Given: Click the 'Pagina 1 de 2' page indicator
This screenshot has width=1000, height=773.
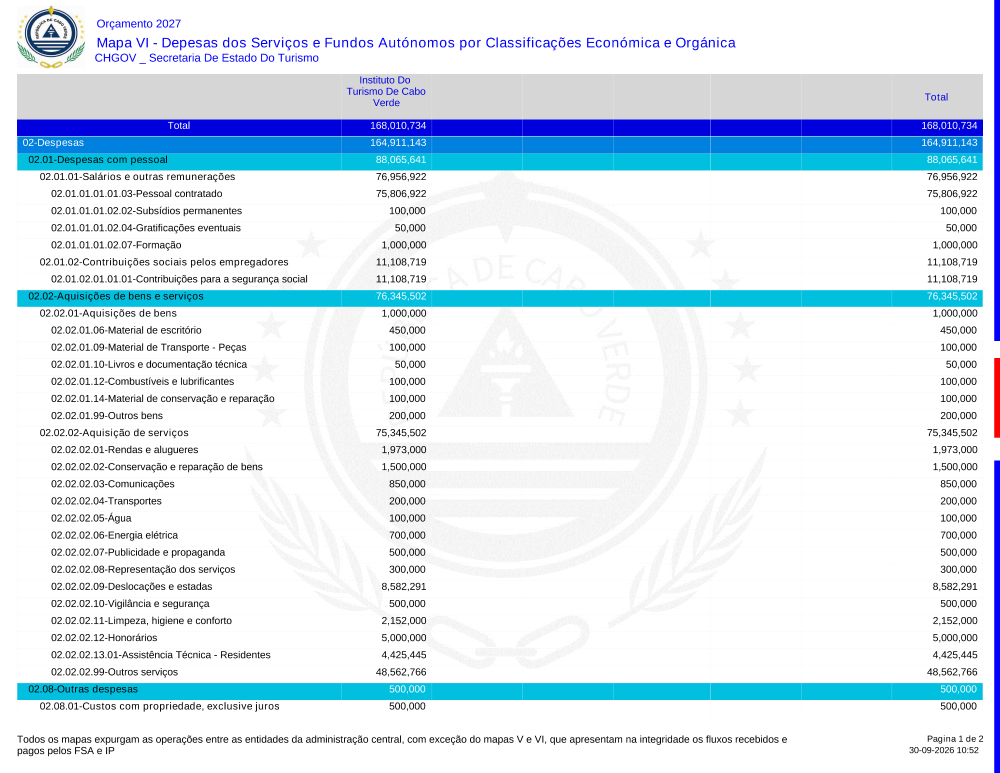Looking at the screenshot, I should [x=955, y=739].
